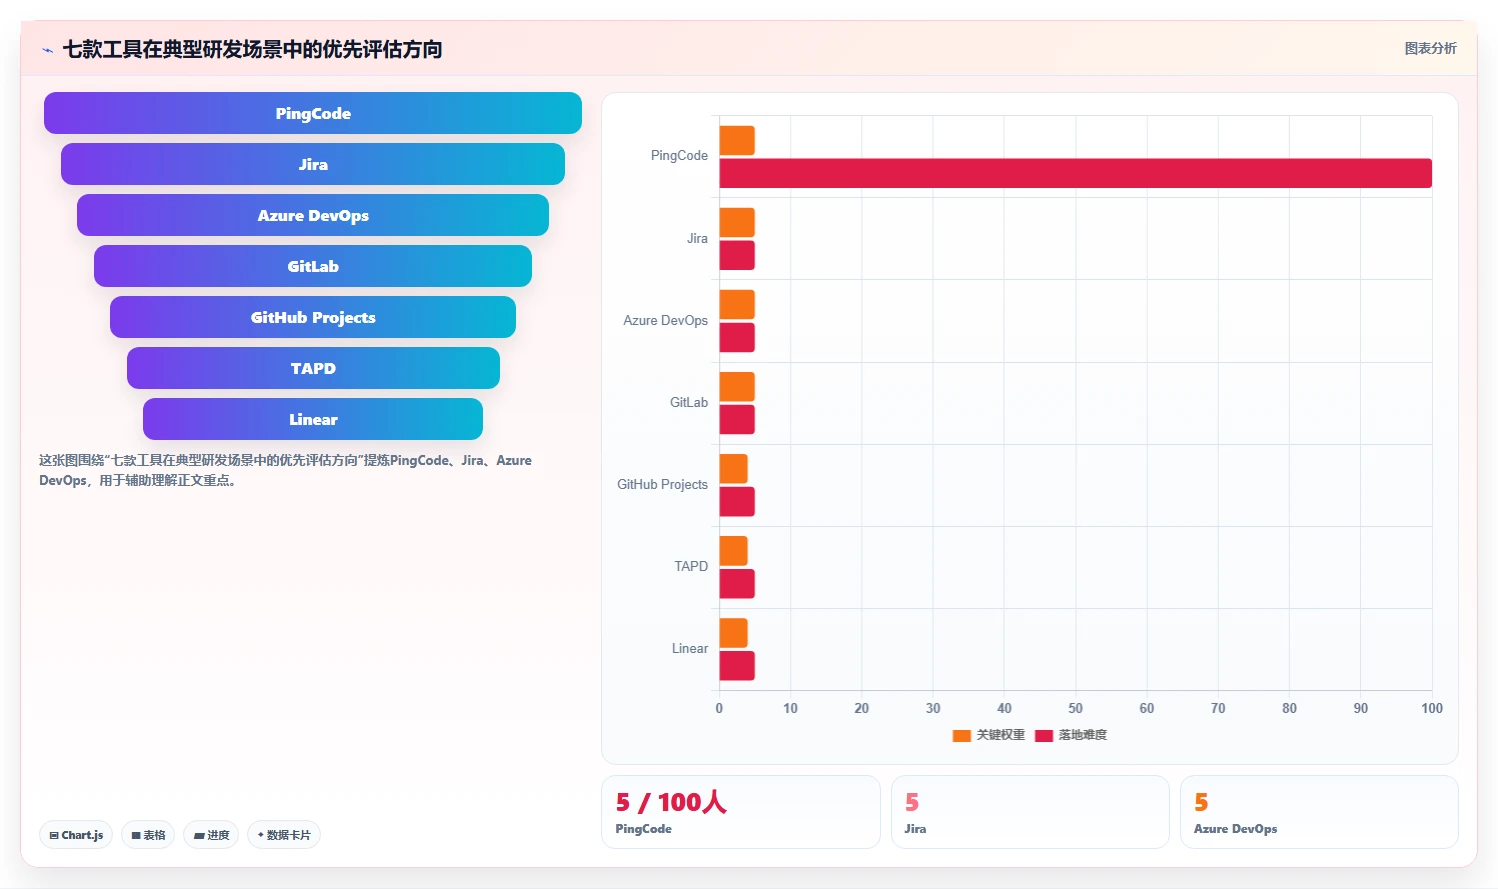The image size is (1498, 889).
Task: Click the x-axis tick label 0
Action: [x=719, y=708]
